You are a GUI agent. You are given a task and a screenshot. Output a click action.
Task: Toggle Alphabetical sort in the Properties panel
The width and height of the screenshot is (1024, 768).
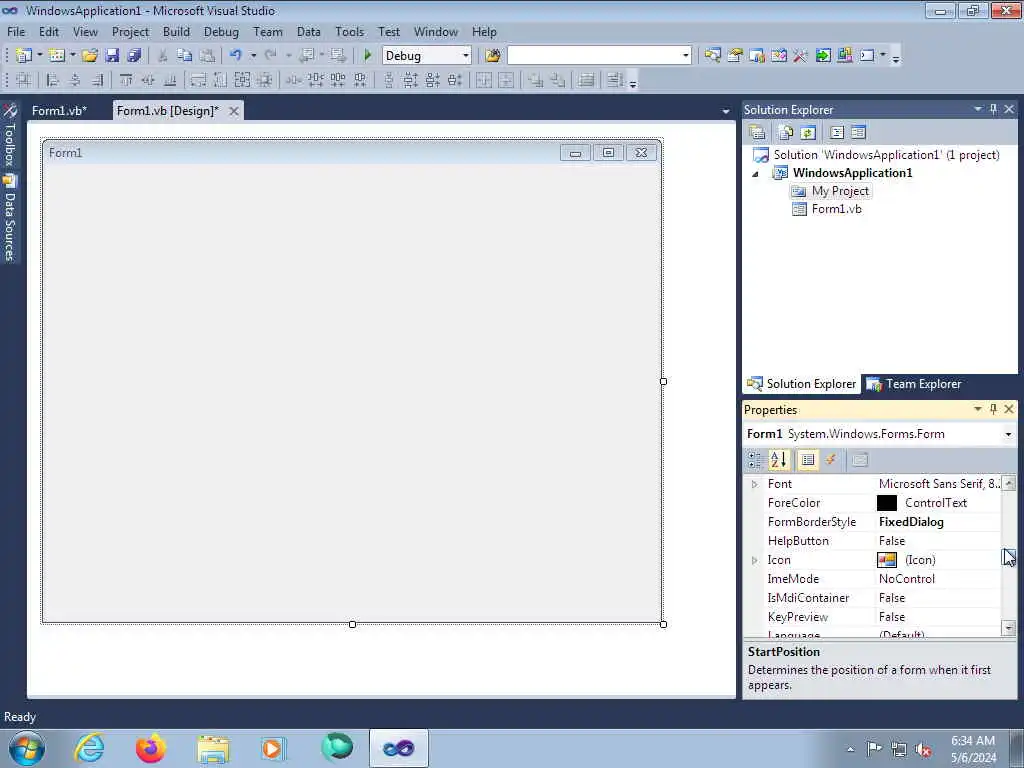click(779, 460)
